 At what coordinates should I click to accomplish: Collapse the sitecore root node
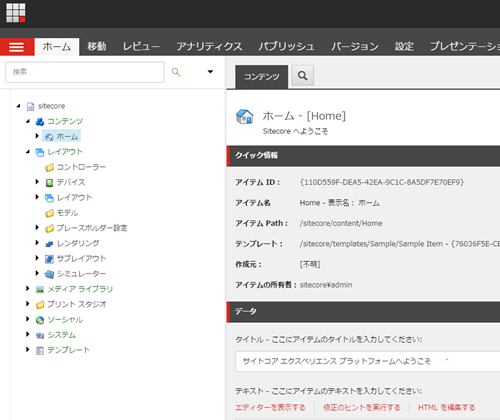tap(19, 106)
